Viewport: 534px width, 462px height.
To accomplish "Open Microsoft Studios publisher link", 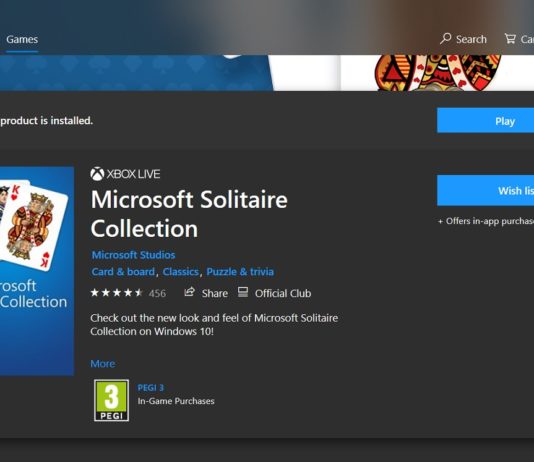I will [x=134, y=255].
